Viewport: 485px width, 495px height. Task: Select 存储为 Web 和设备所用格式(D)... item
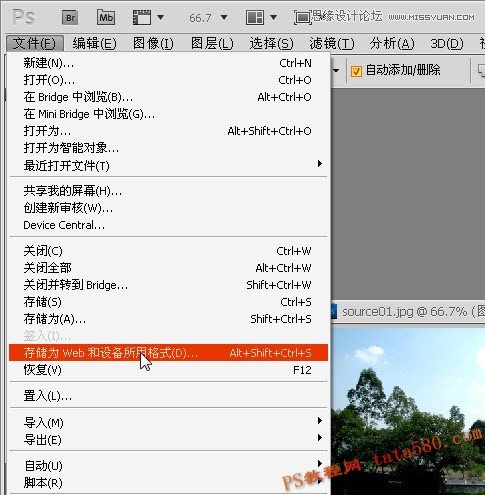click(168, 353)
